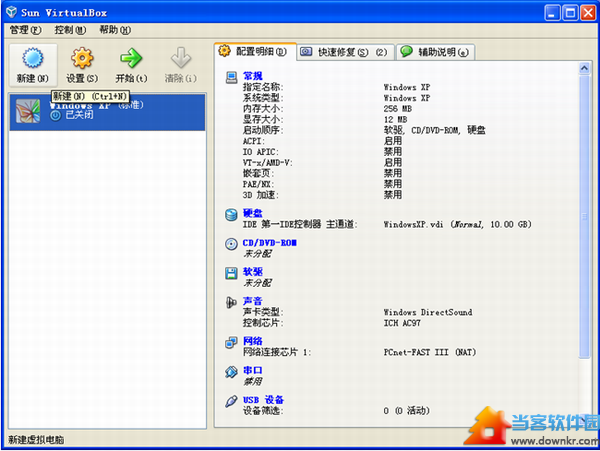The image size is (600, 451).
Task: Click the CD/DVD-ROM disc icon
Action: (231, 244)
